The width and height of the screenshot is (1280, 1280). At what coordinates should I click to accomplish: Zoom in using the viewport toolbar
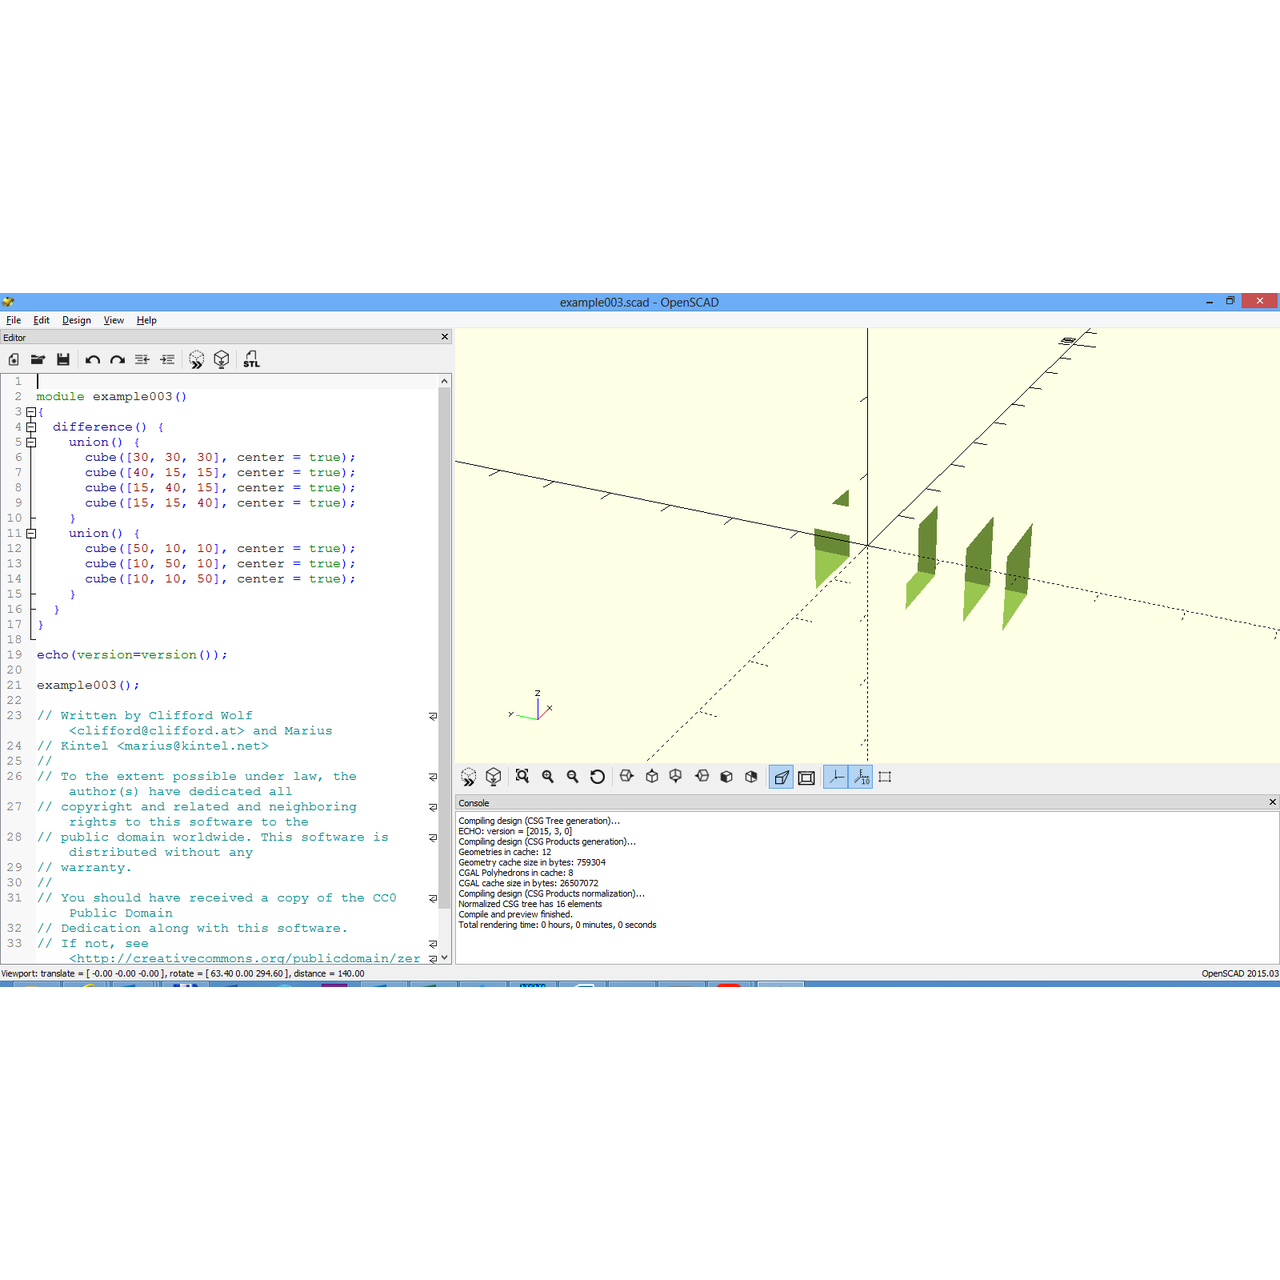pos(548,777)
